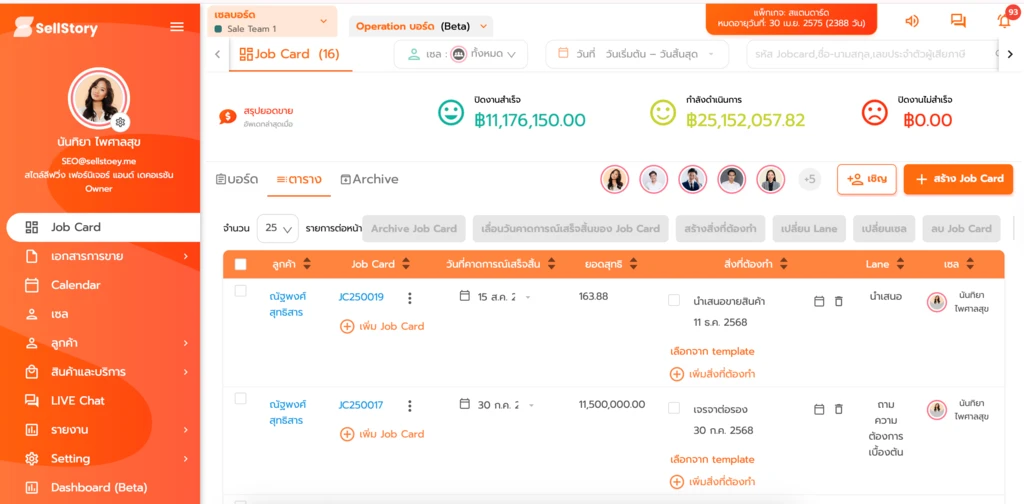Click เพิ่มสิ่งที่ต้องทำ under เจรจาต่อรอง

click(x=712, y=482)
